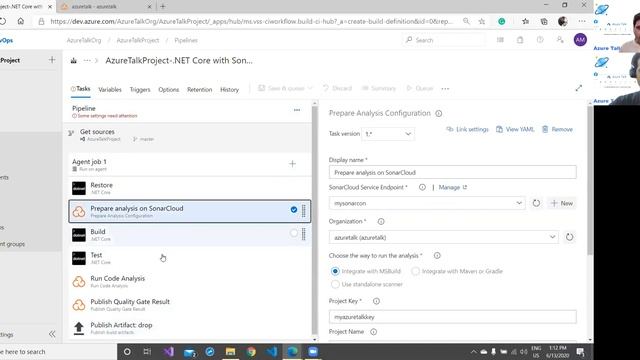The height and width of the screenshot is (360, 640).
Task: Select the Restore task row
Action: pos(190,188)
